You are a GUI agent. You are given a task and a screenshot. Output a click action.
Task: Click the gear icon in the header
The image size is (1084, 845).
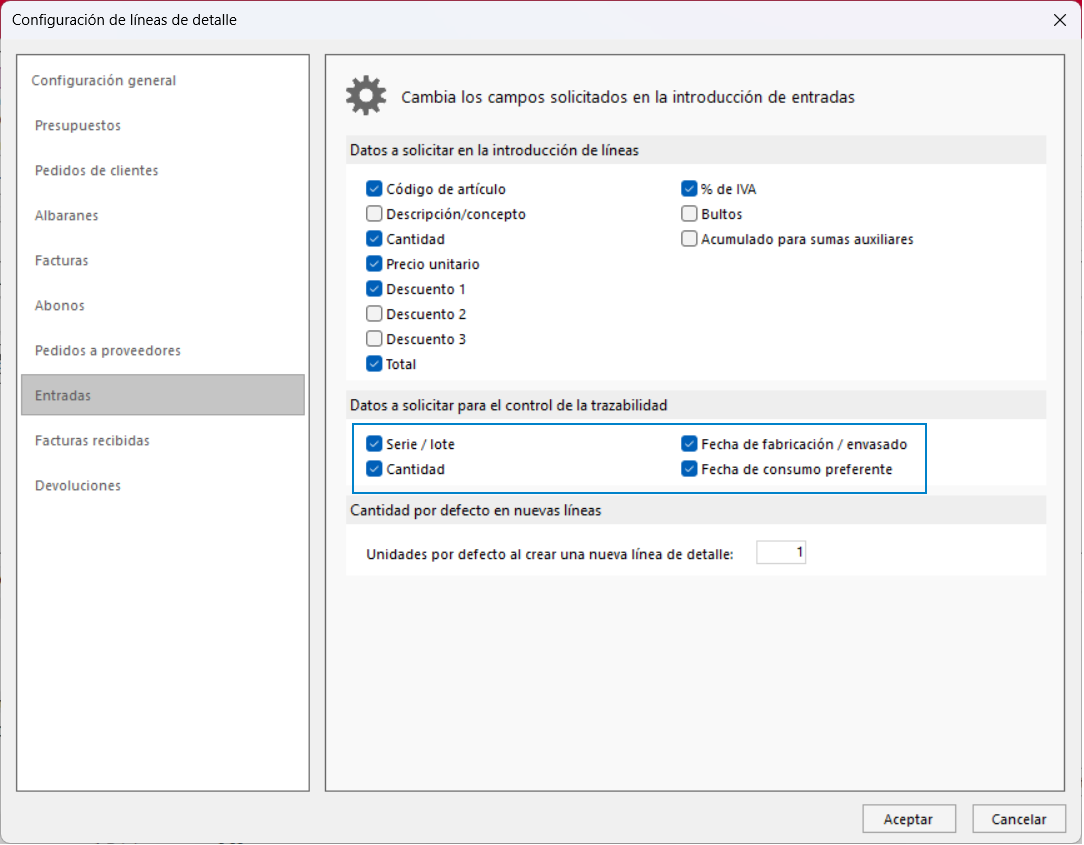366,95
